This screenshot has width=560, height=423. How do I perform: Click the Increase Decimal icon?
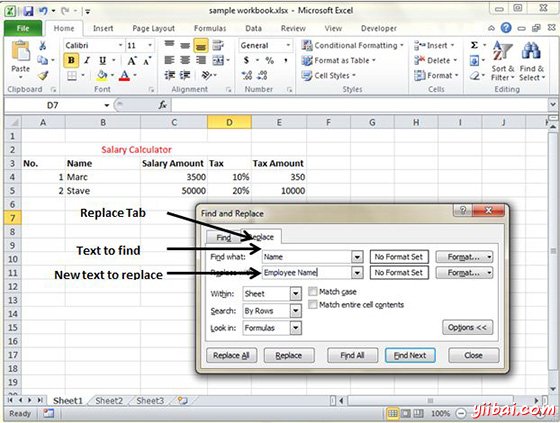point(247,75)
